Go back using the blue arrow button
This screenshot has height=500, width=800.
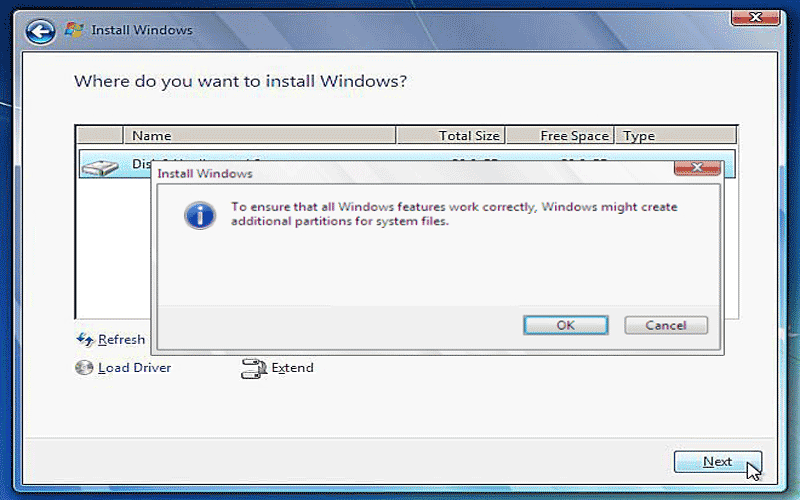(x=40, y=32)
